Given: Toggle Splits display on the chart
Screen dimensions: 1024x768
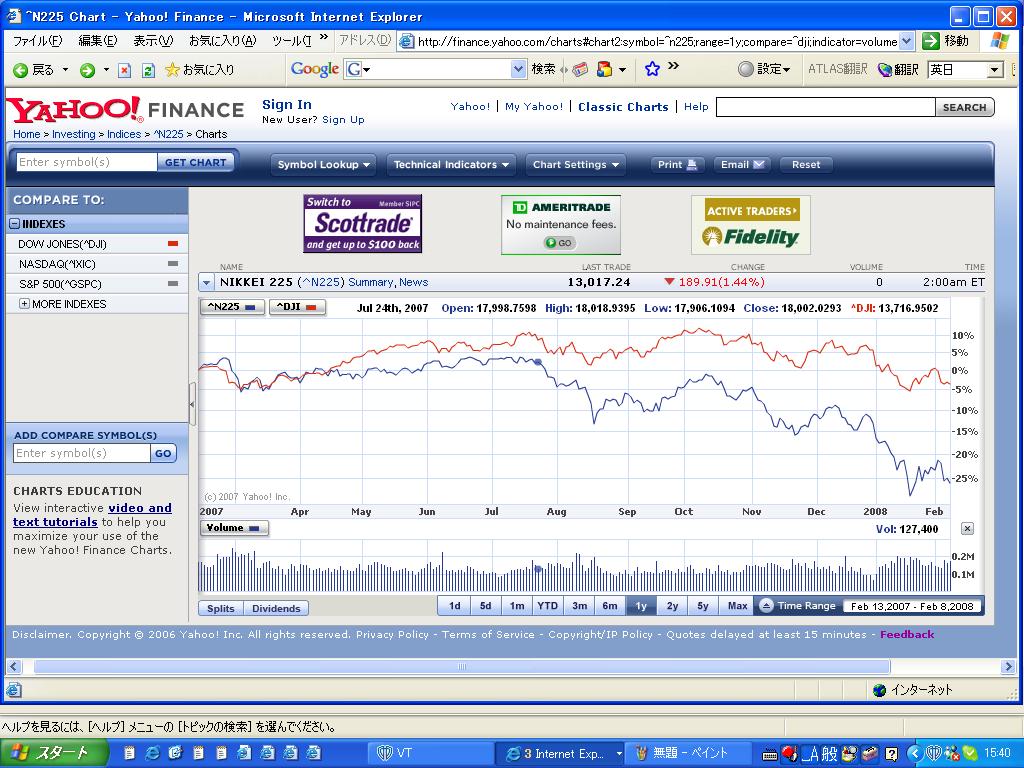Looking at the screenshot, I should click(221, 608).
